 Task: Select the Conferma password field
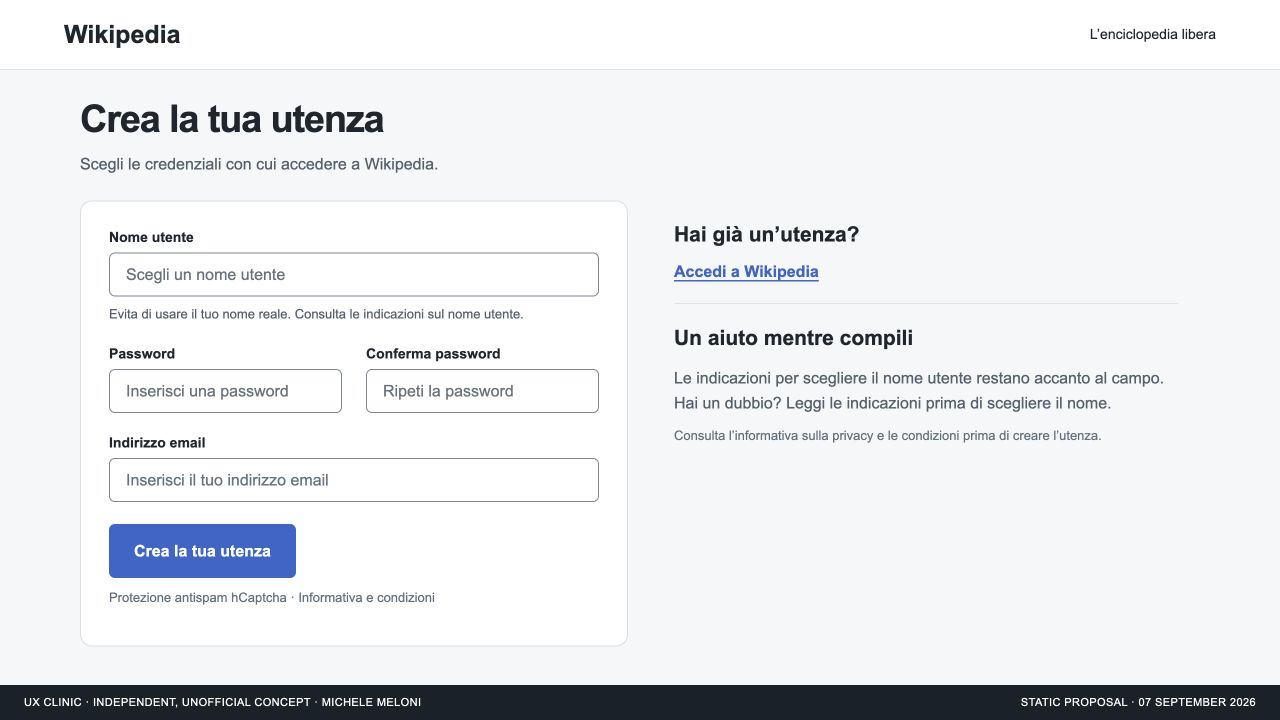pos(482,391)
